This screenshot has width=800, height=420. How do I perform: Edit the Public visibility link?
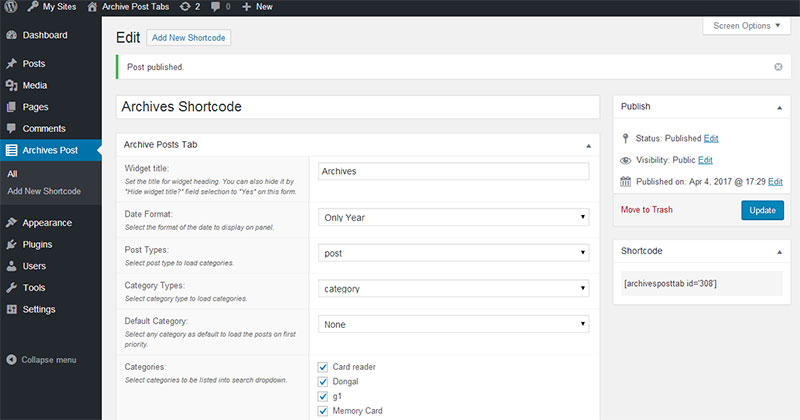[x=705, y=160]
